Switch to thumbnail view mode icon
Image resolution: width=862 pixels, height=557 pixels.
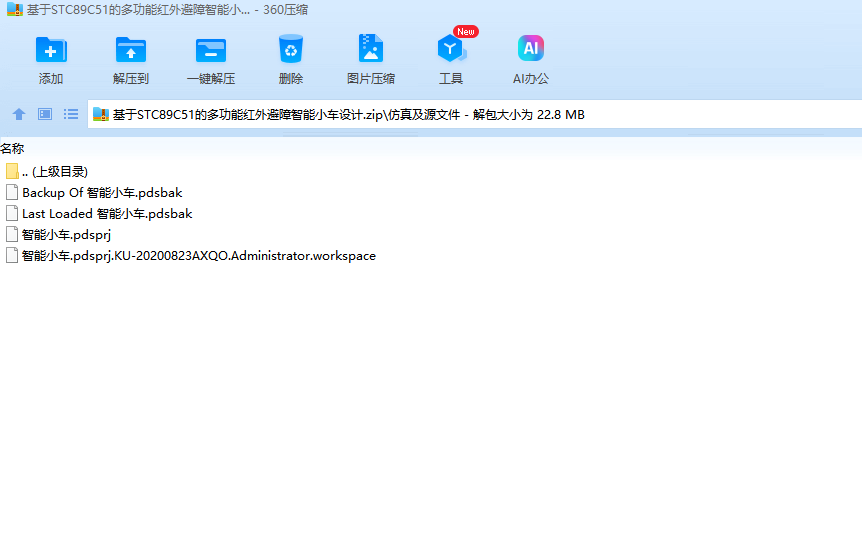pos(45,114)
